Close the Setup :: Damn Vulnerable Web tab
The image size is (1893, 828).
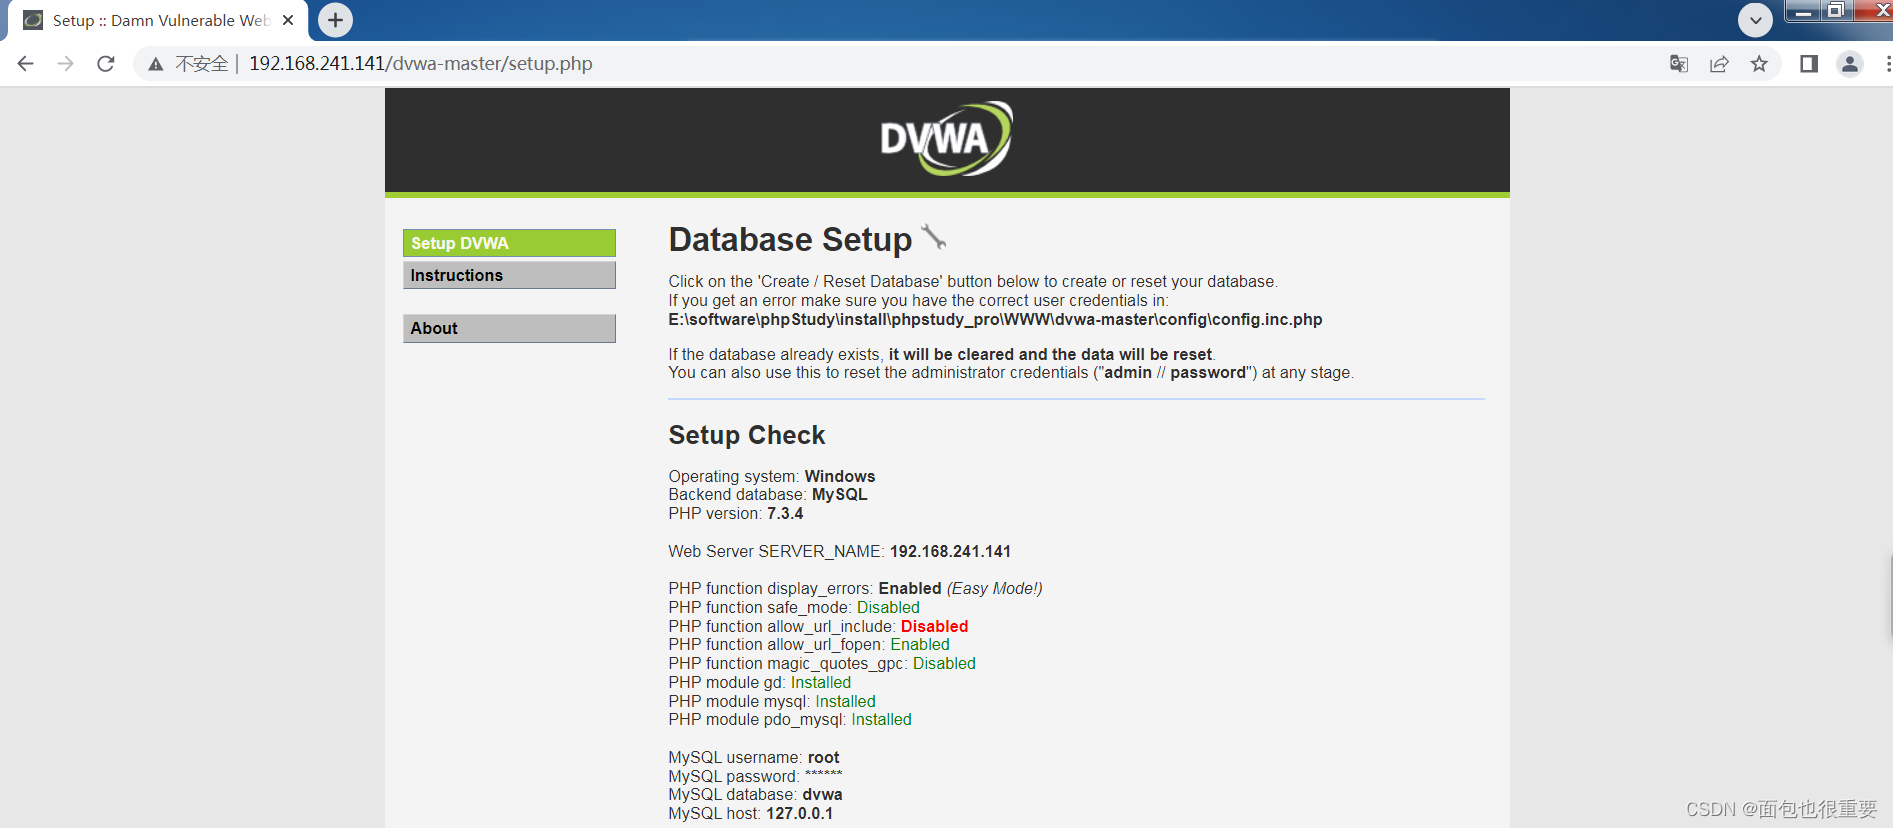288,20
